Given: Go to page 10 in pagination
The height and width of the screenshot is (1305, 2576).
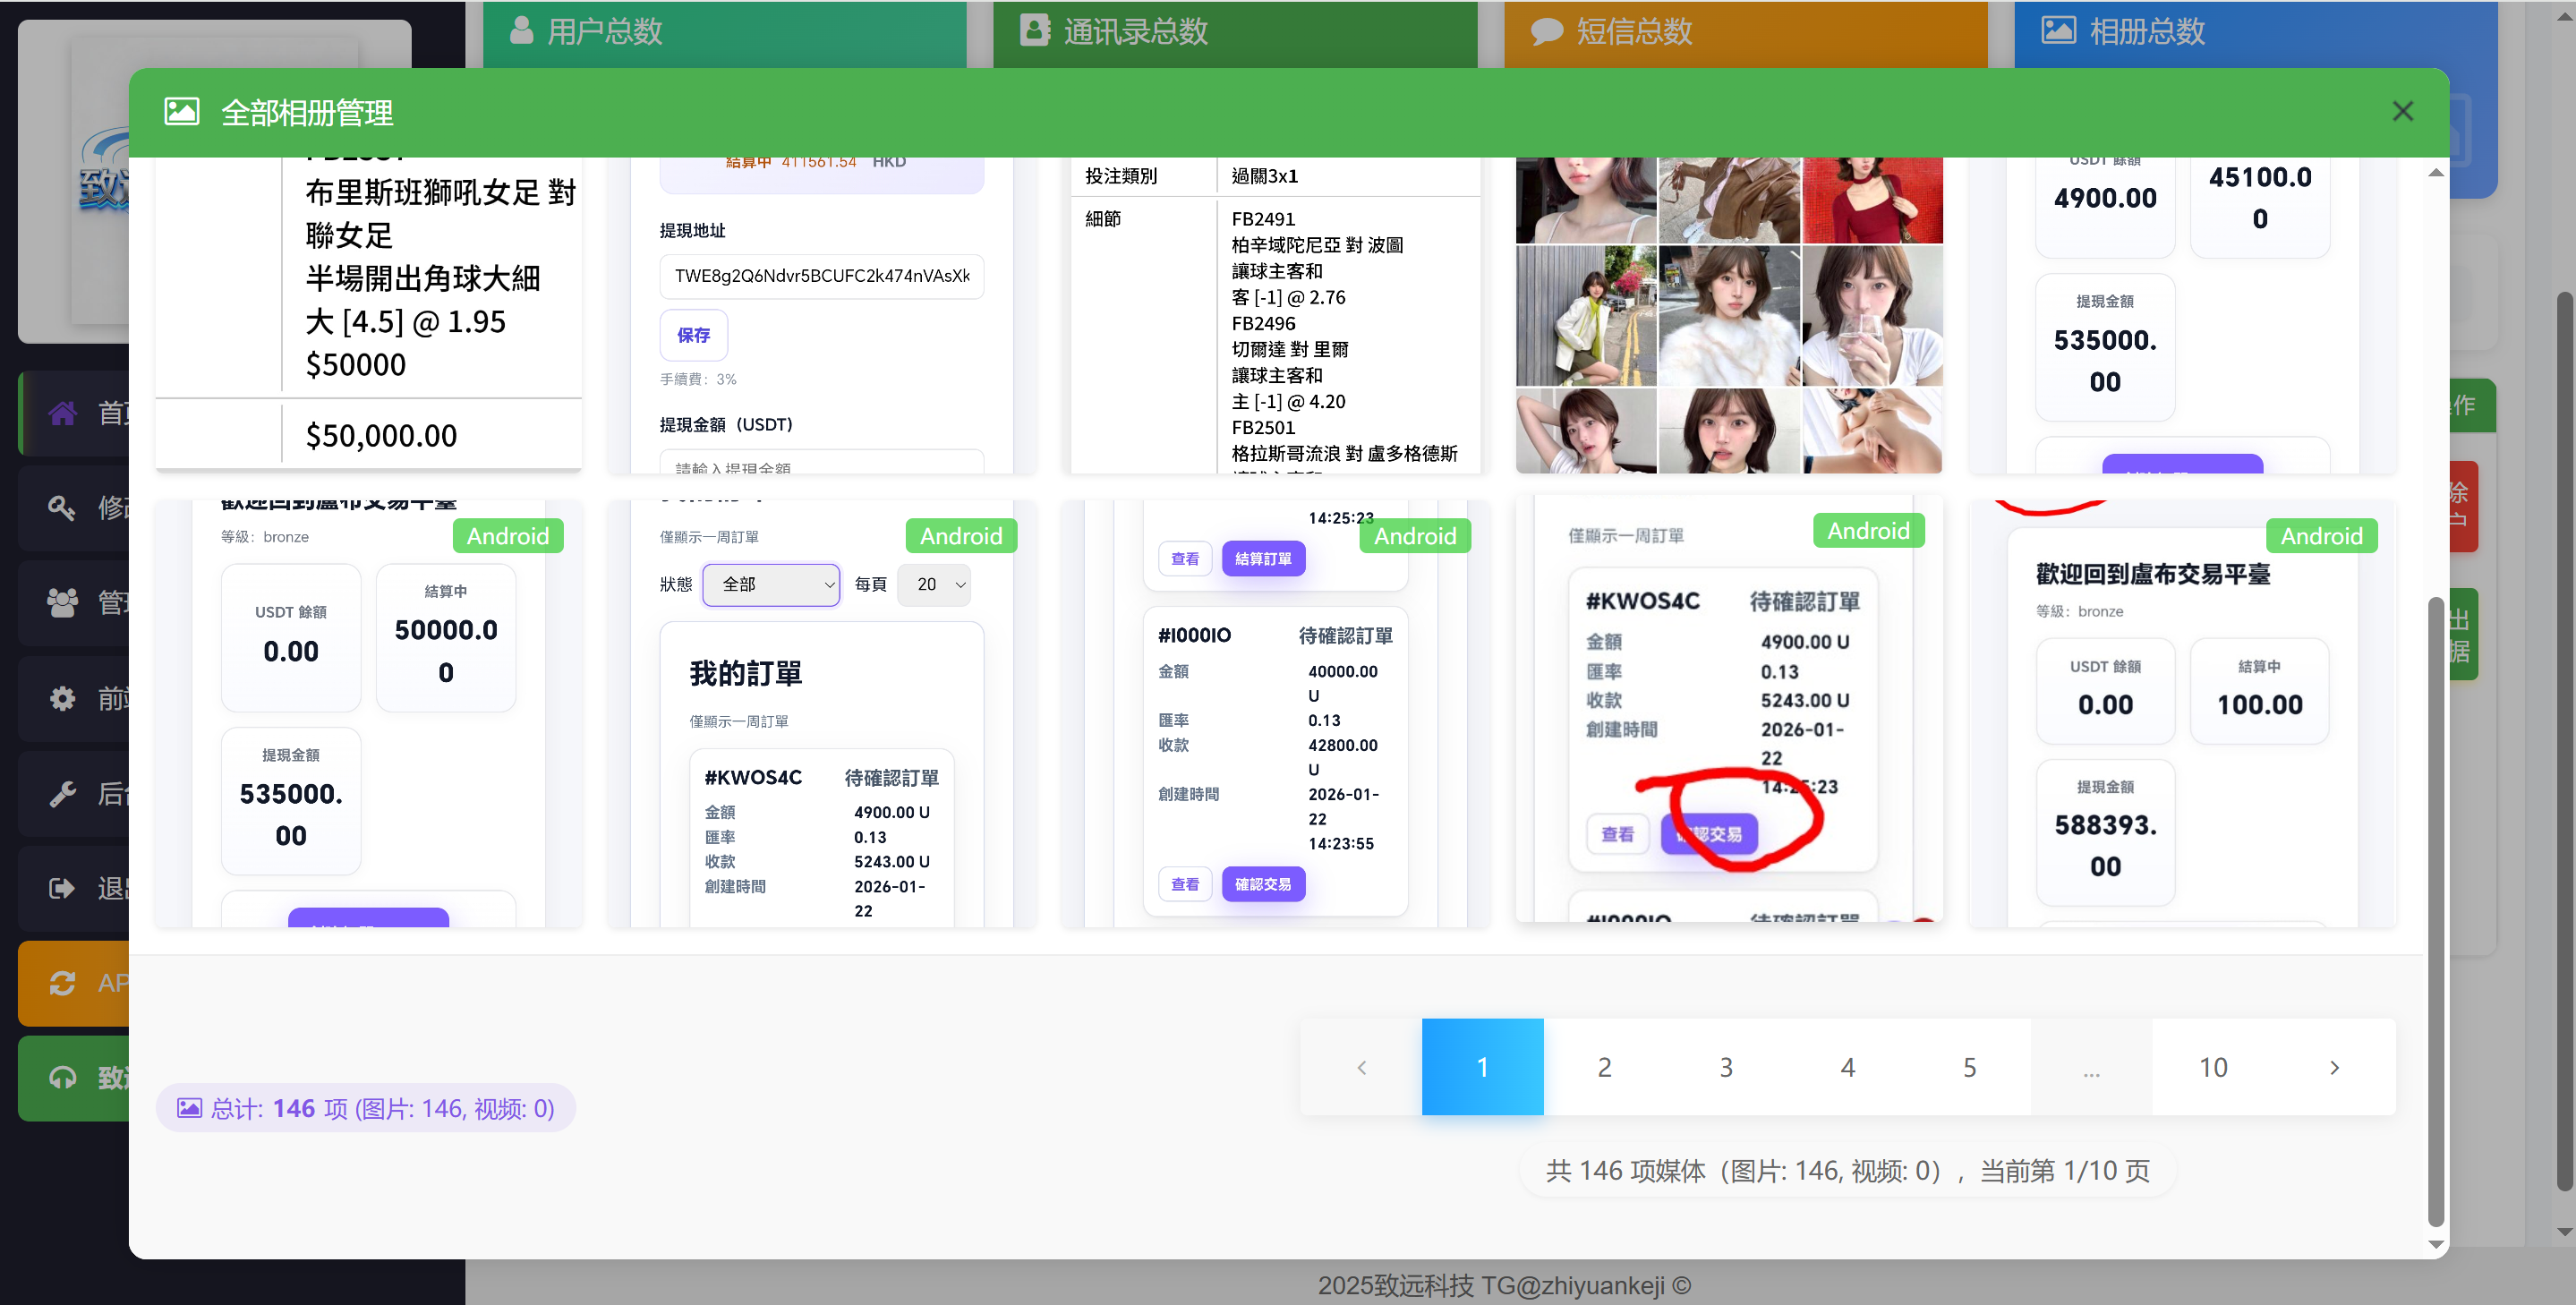Looking at the screenshot, I should (x=2213, y=1067).
